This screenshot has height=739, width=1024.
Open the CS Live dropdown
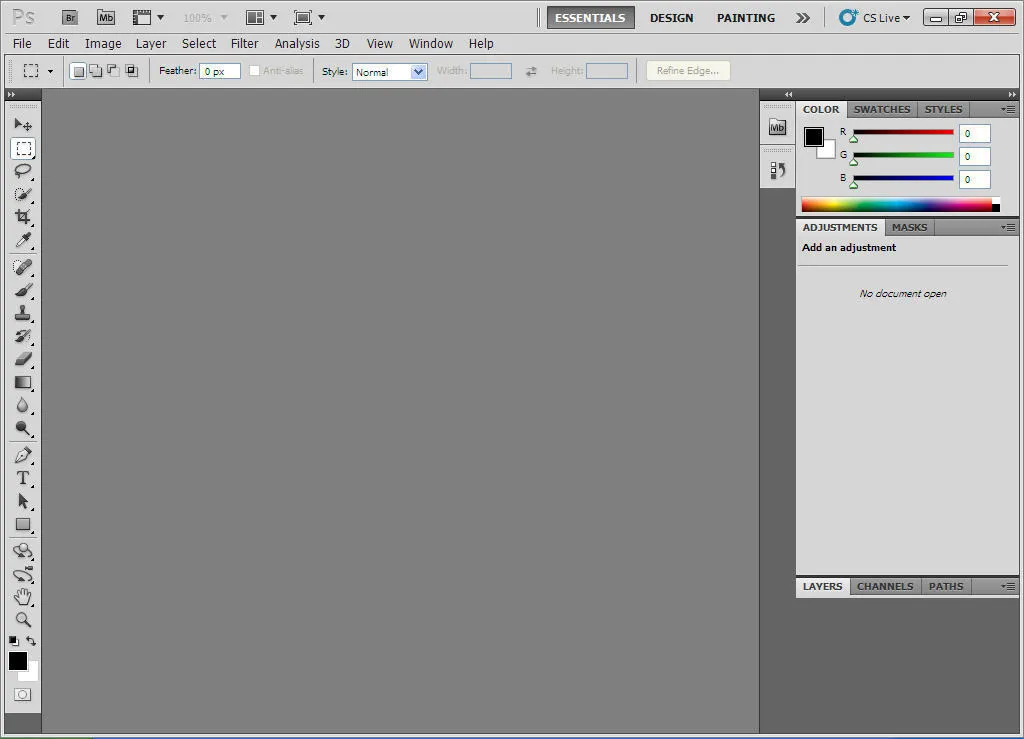[874, 18]
